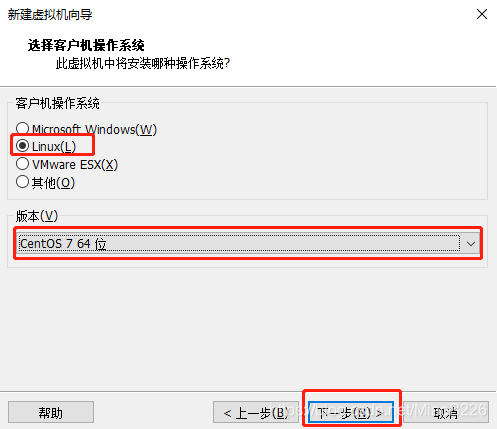This screenshot has height=429, width=497.
Task: Click the 帮助 help button
Action: [51, 412]
